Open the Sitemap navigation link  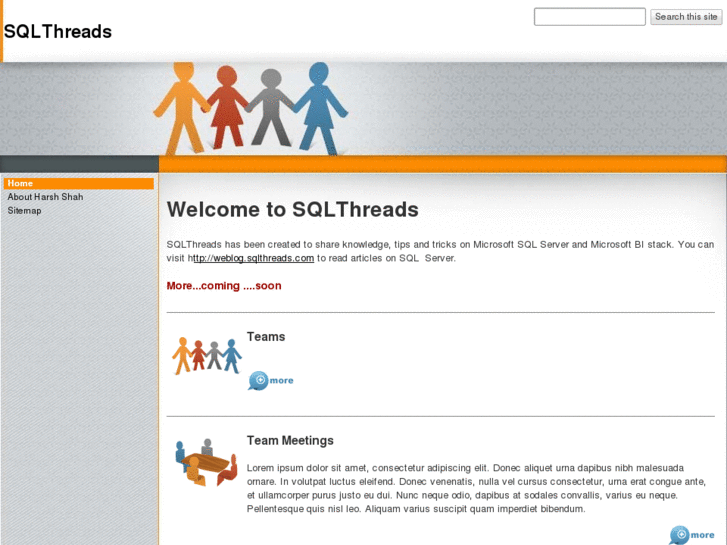(24, 211)
